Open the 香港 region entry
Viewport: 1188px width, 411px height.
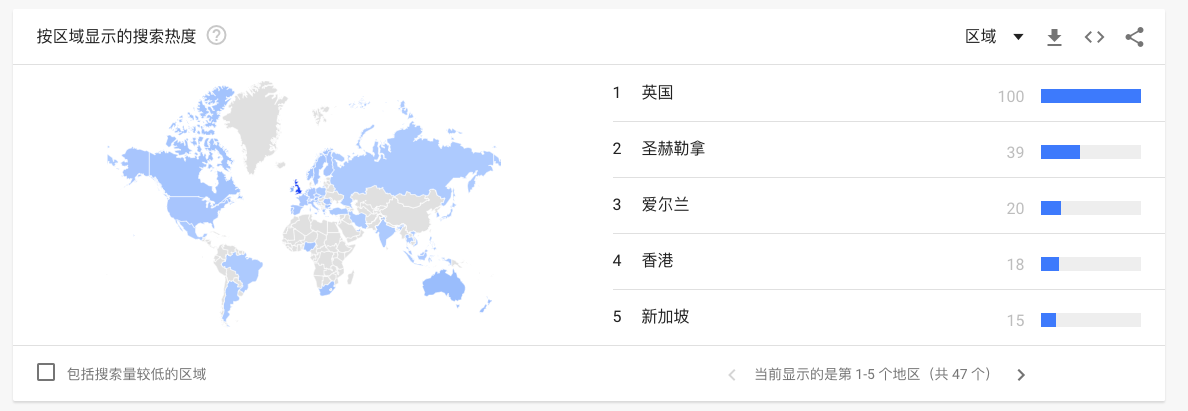[657, 261]
